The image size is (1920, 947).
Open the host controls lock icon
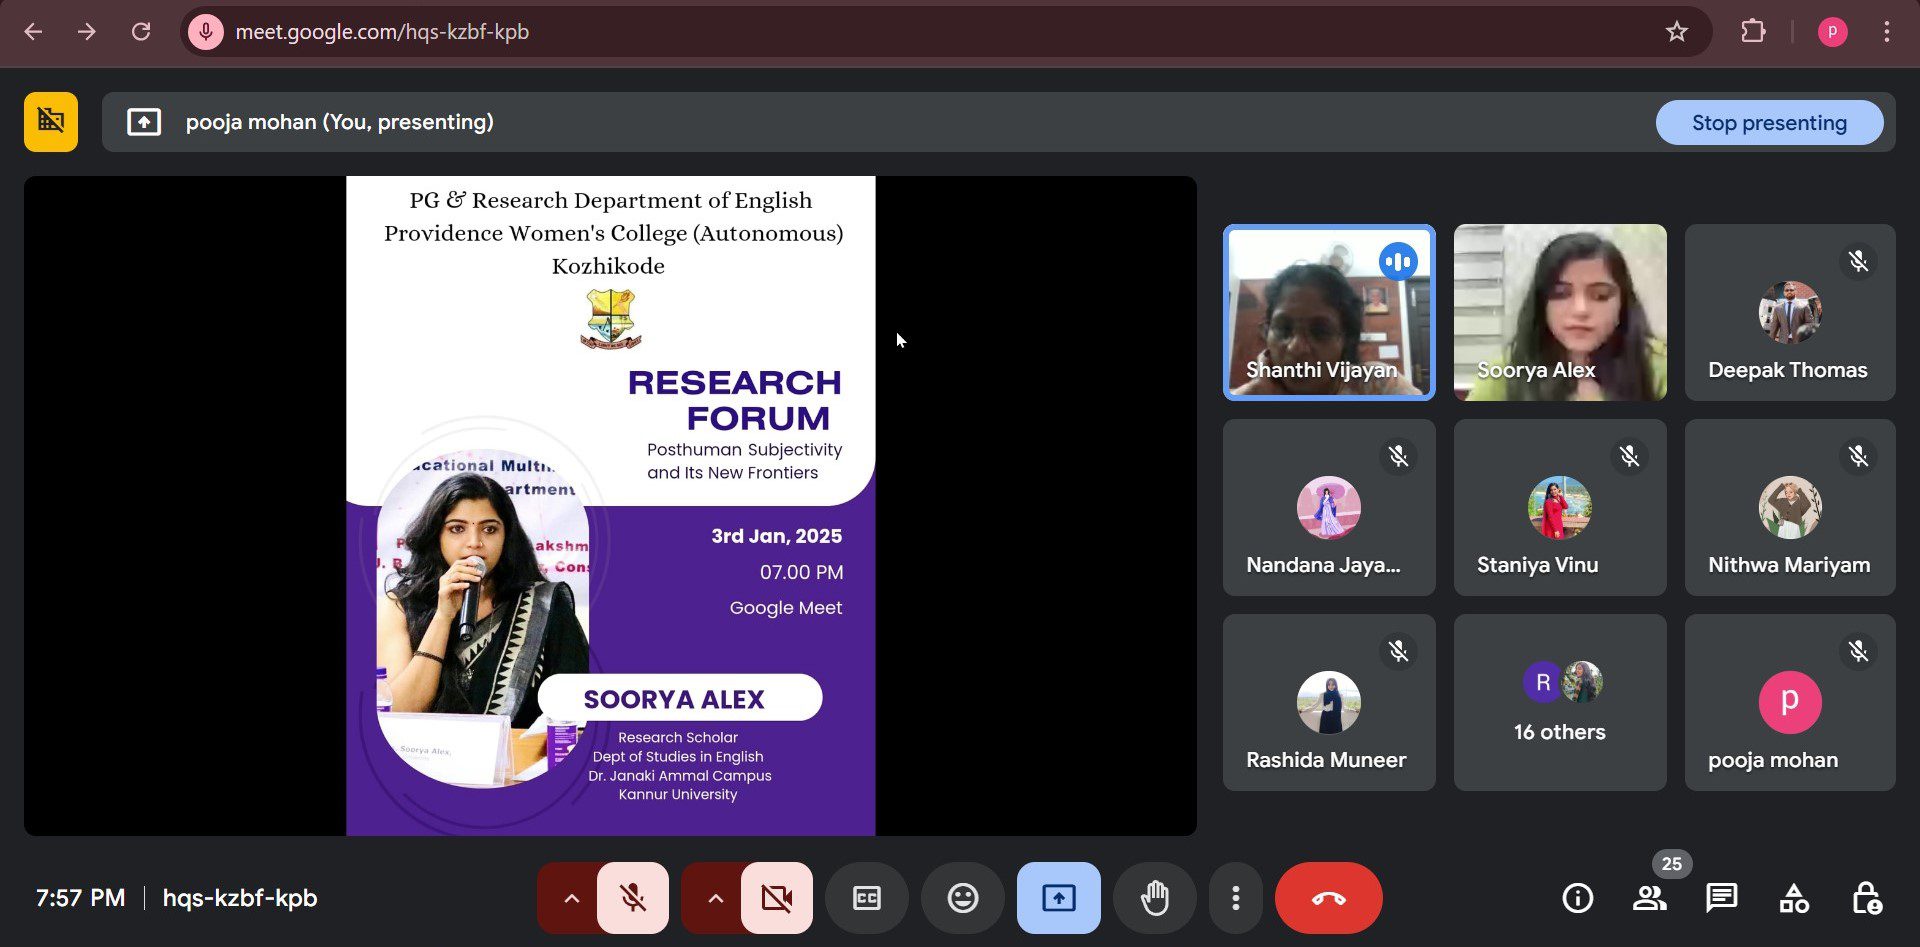(x=1866, y=898)
